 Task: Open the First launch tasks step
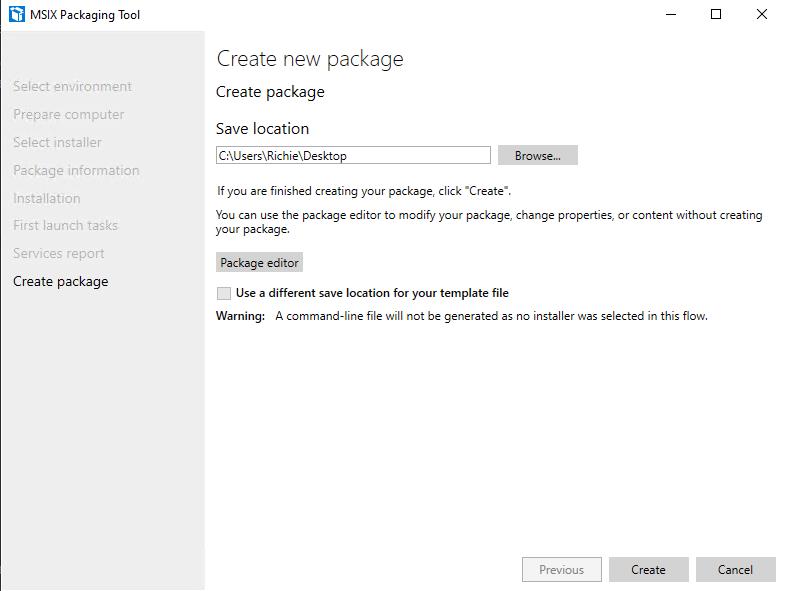tap(65, 225)
